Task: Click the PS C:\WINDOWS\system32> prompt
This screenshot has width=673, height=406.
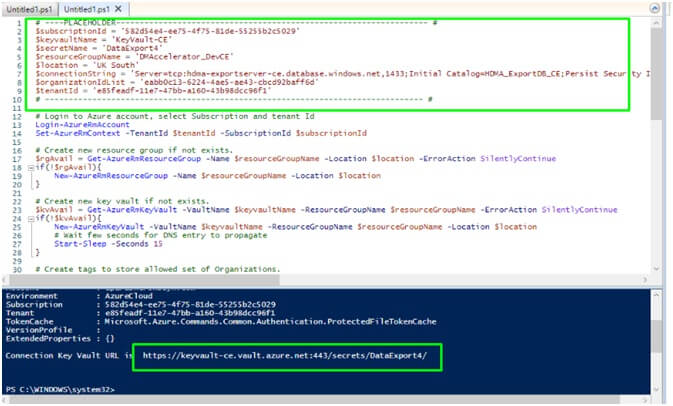Action: point(61,390)
